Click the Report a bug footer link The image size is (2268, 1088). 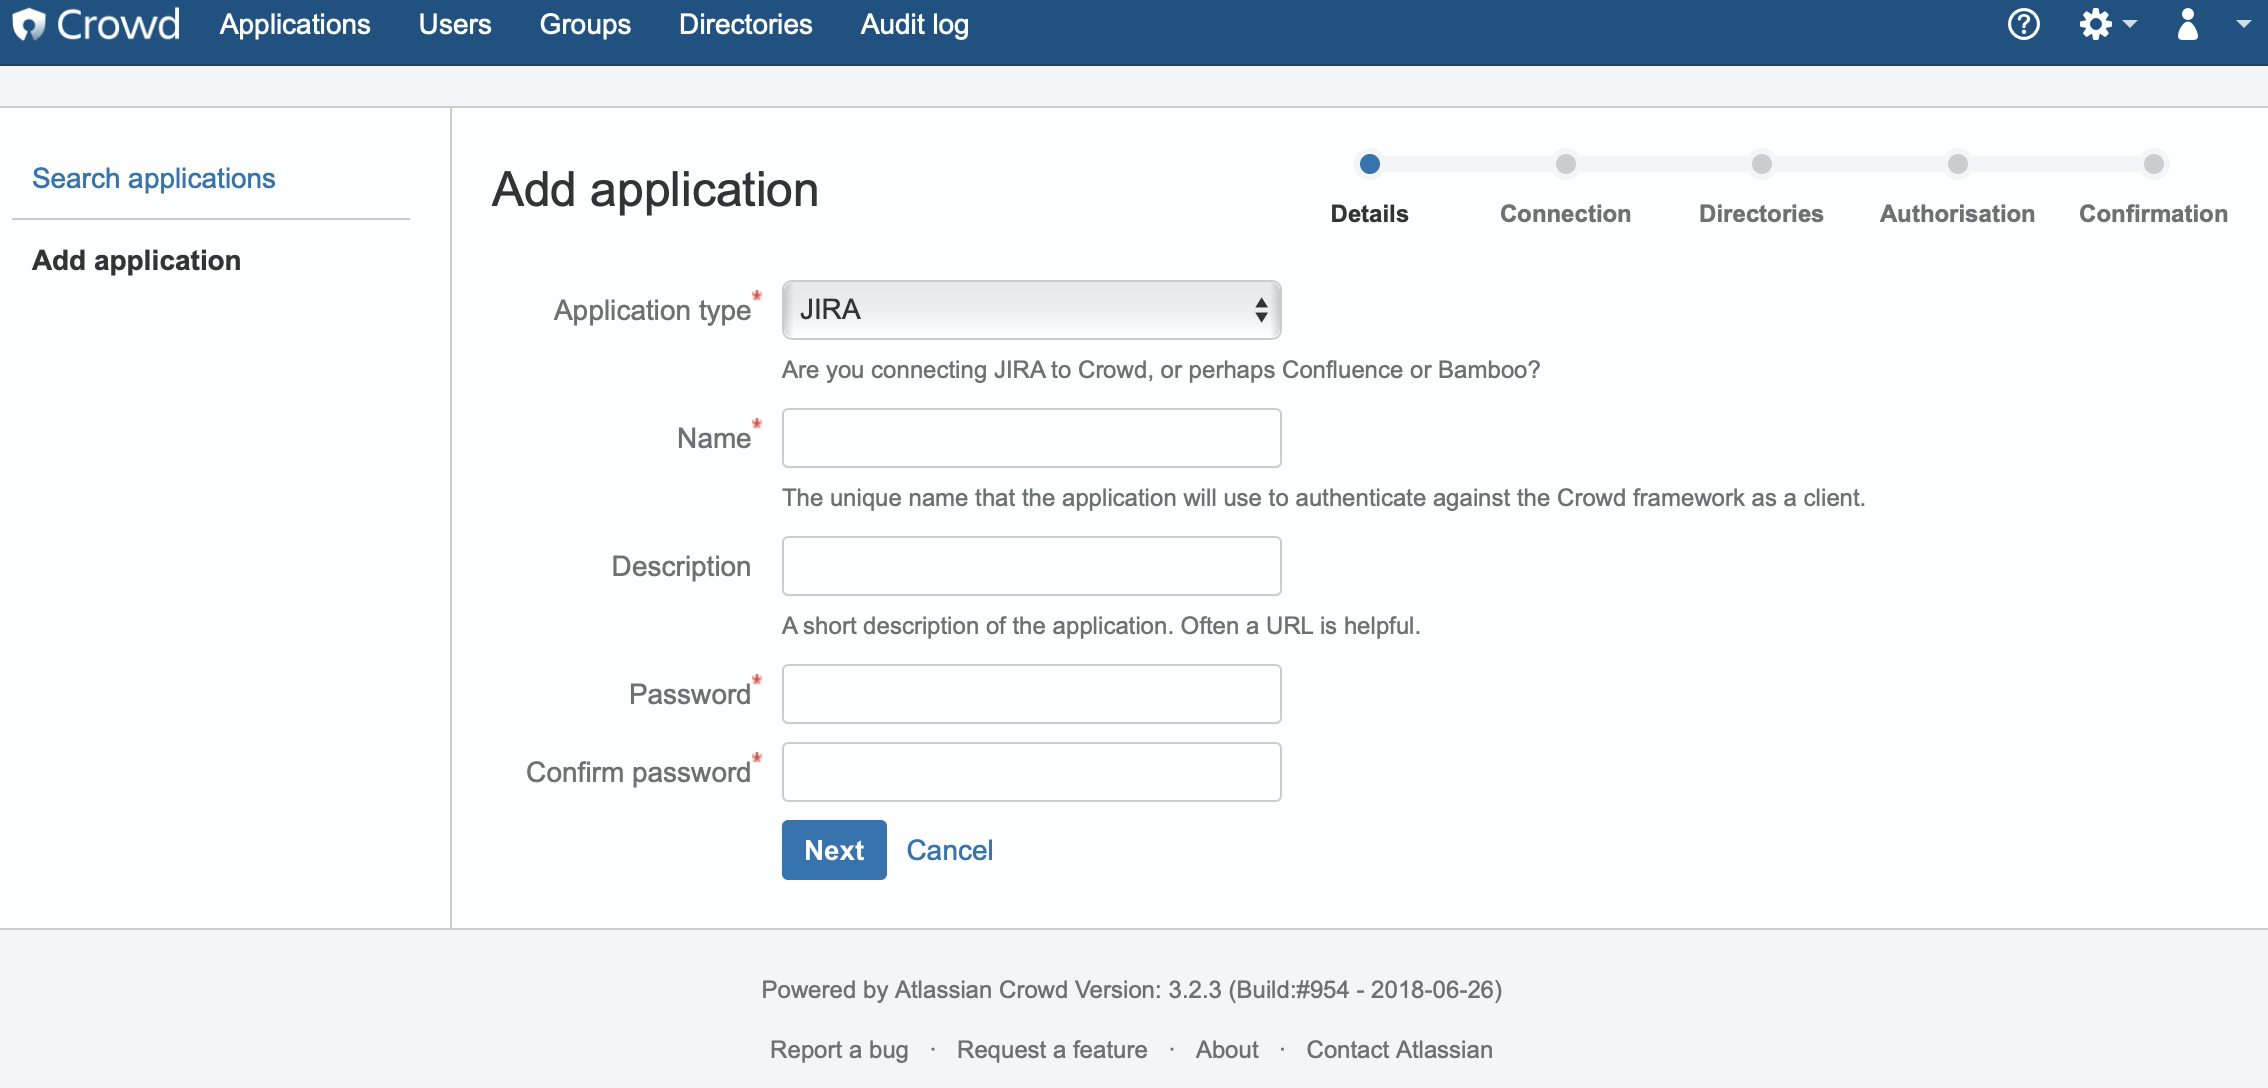(x=838, y=1049)
